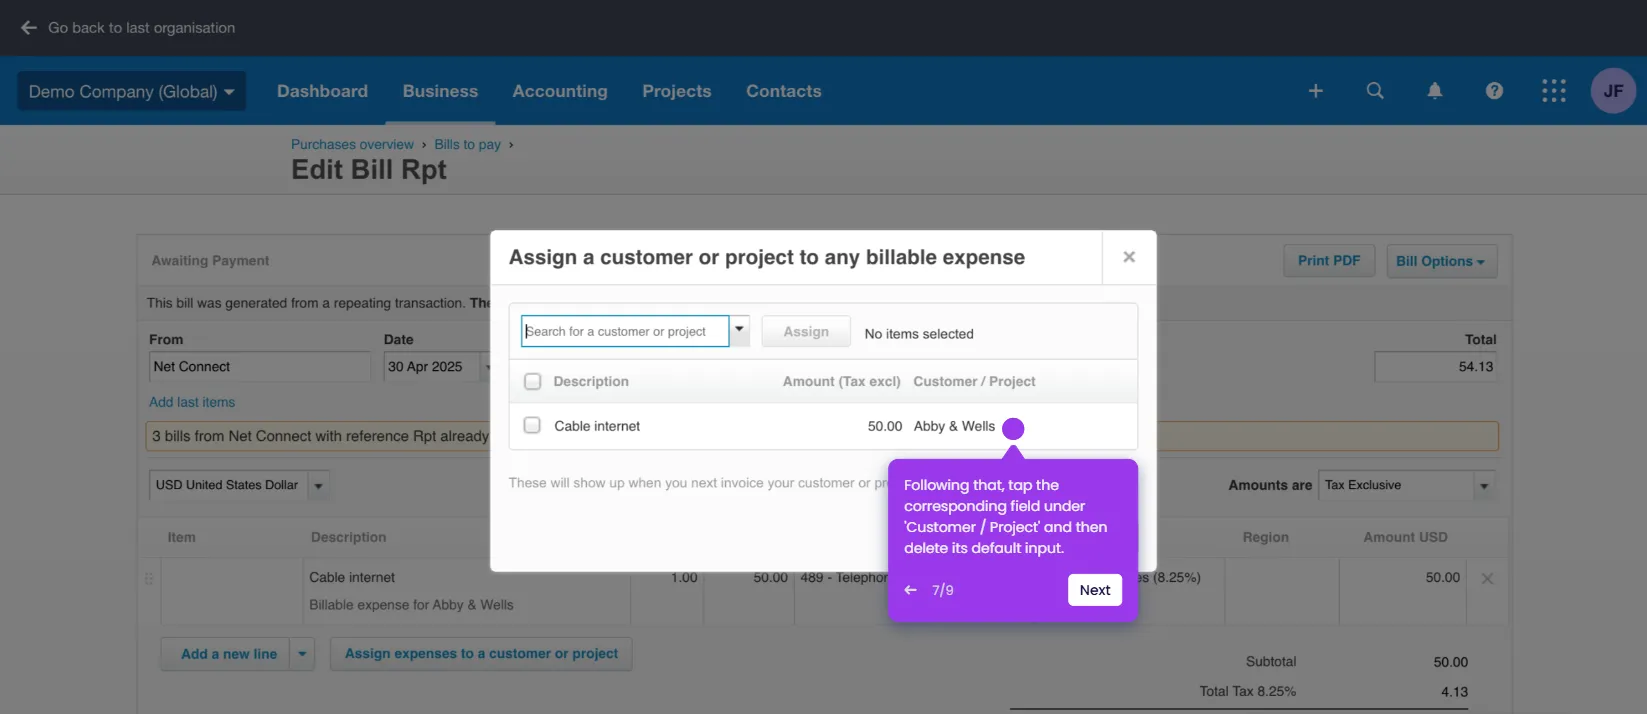Click Assign expenses to a customer or project
The height and width of the screenshot is (714, 1647).
[481, 654]
